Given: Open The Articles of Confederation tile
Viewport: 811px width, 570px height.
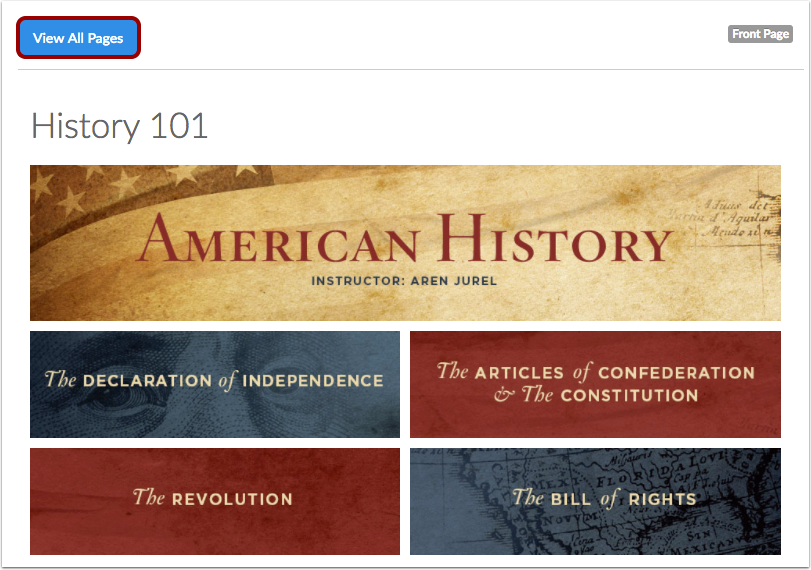Looking at the screenshot, I should coord(595,384).
